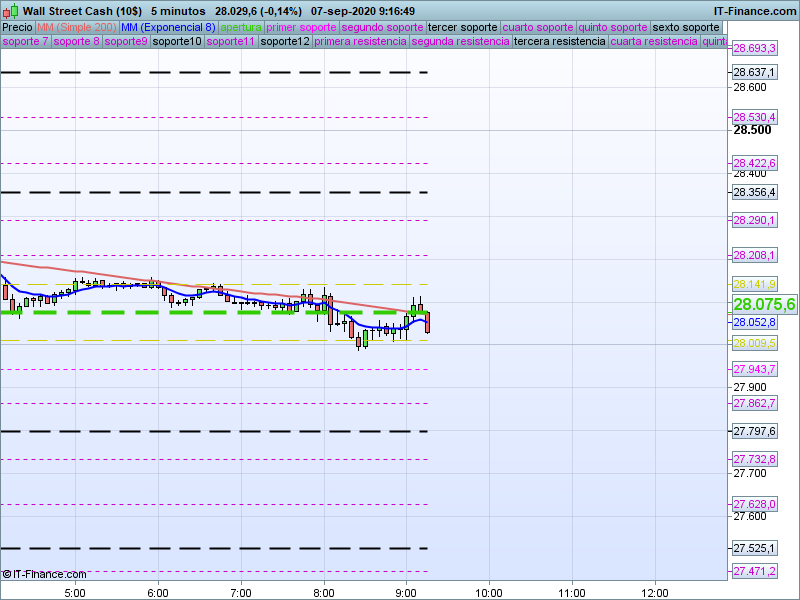
Task: Click the soporte11 legend label
Action: coord(231,41)
